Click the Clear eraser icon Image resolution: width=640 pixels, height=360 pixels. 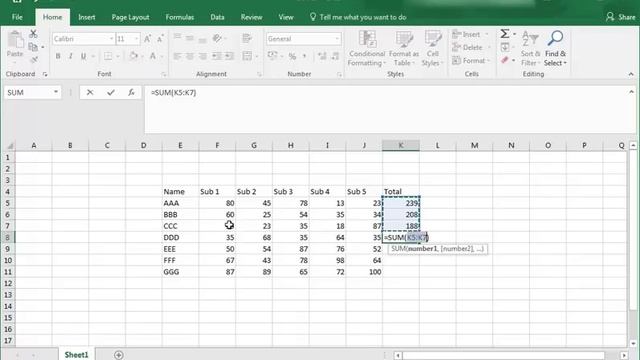(505, 60)
